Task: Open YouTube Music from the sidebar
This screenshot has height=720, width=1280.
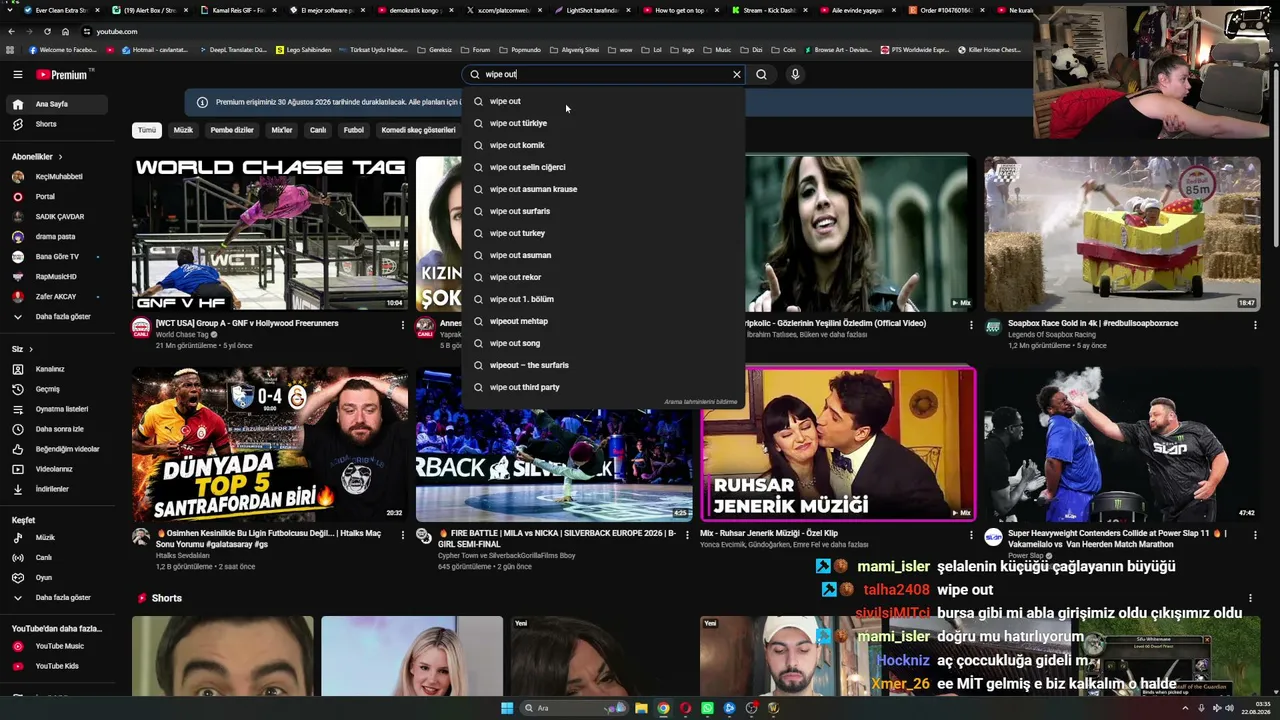Action: coord(56,646)
